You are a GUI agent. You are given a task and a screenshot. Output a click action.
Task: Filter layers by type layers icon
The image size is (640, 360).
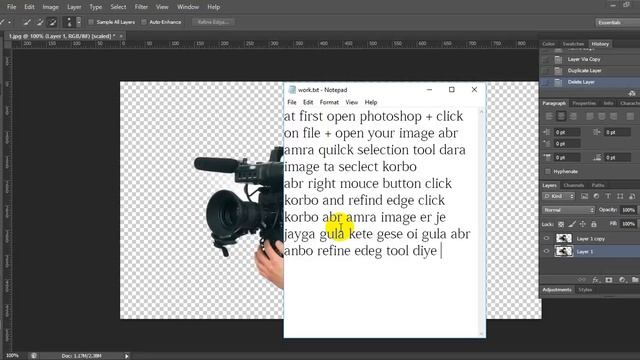(x=608, y=196)
